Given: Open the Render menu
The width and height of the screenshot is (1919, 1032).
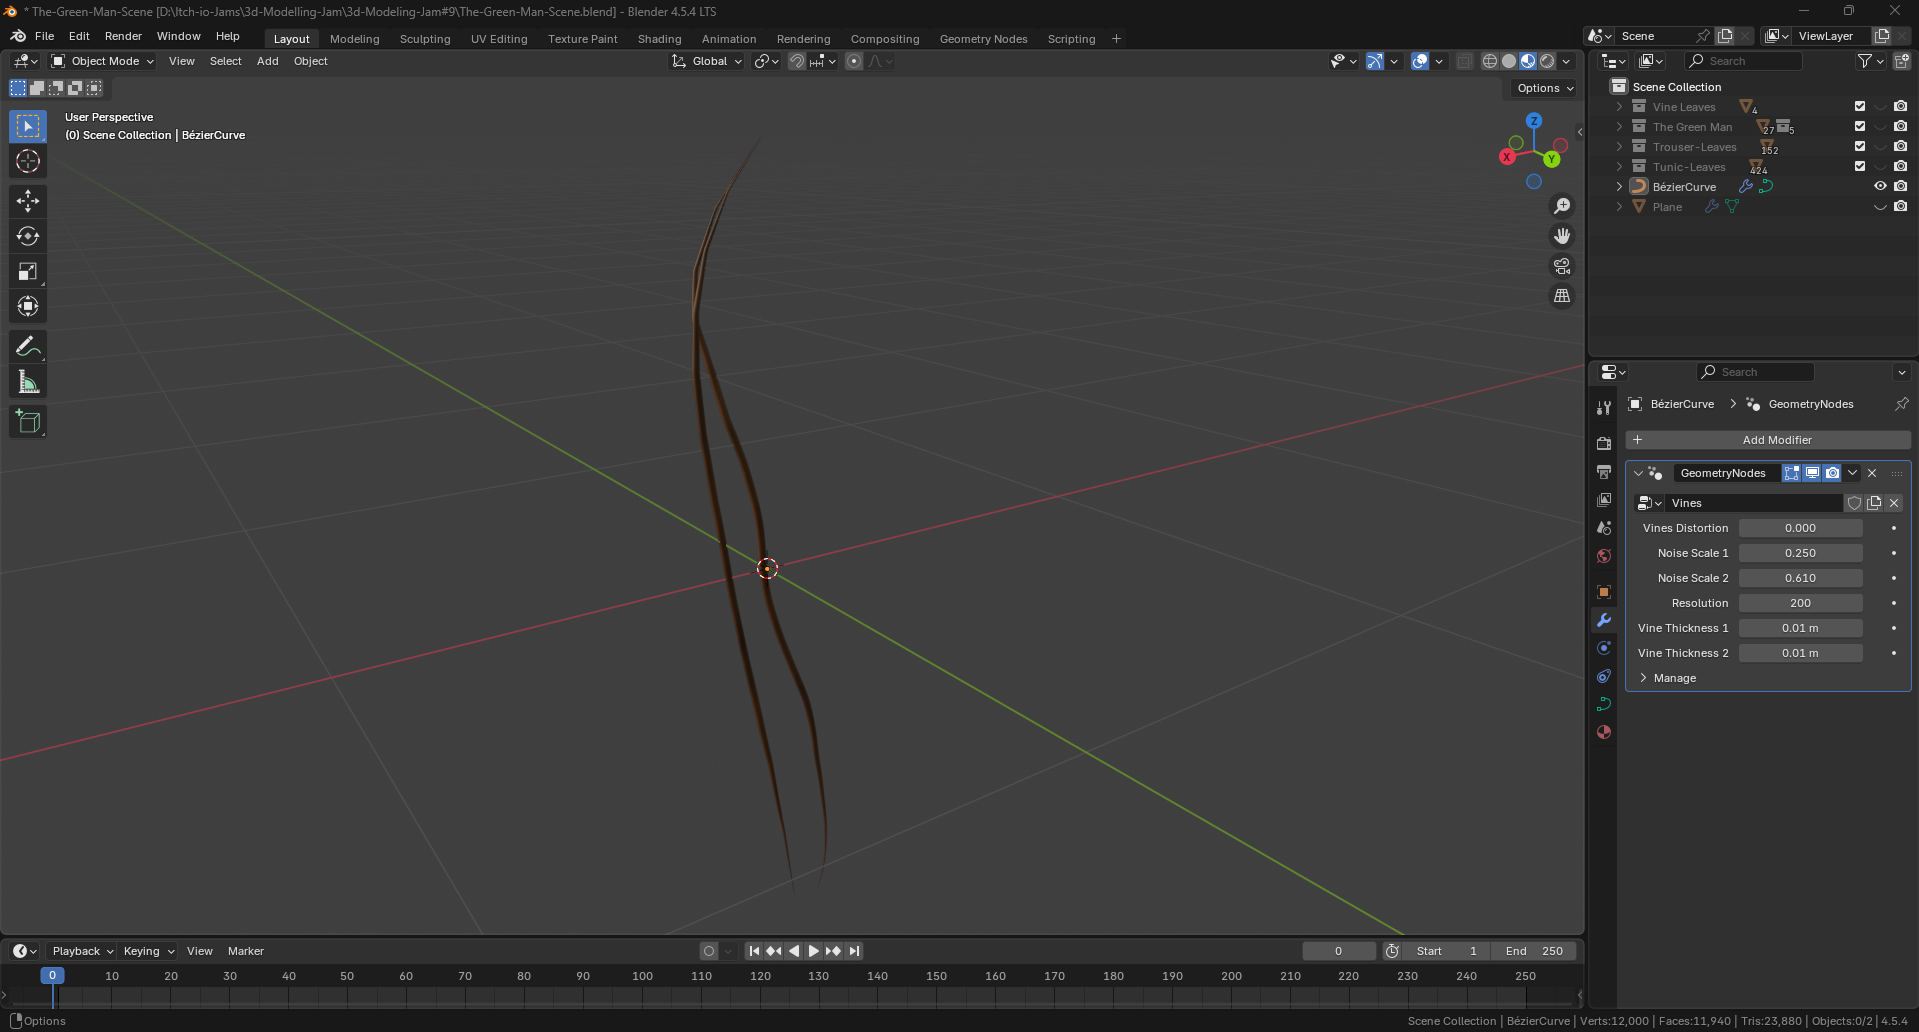Looking at the screenshot, I should [x=123, y=36].
